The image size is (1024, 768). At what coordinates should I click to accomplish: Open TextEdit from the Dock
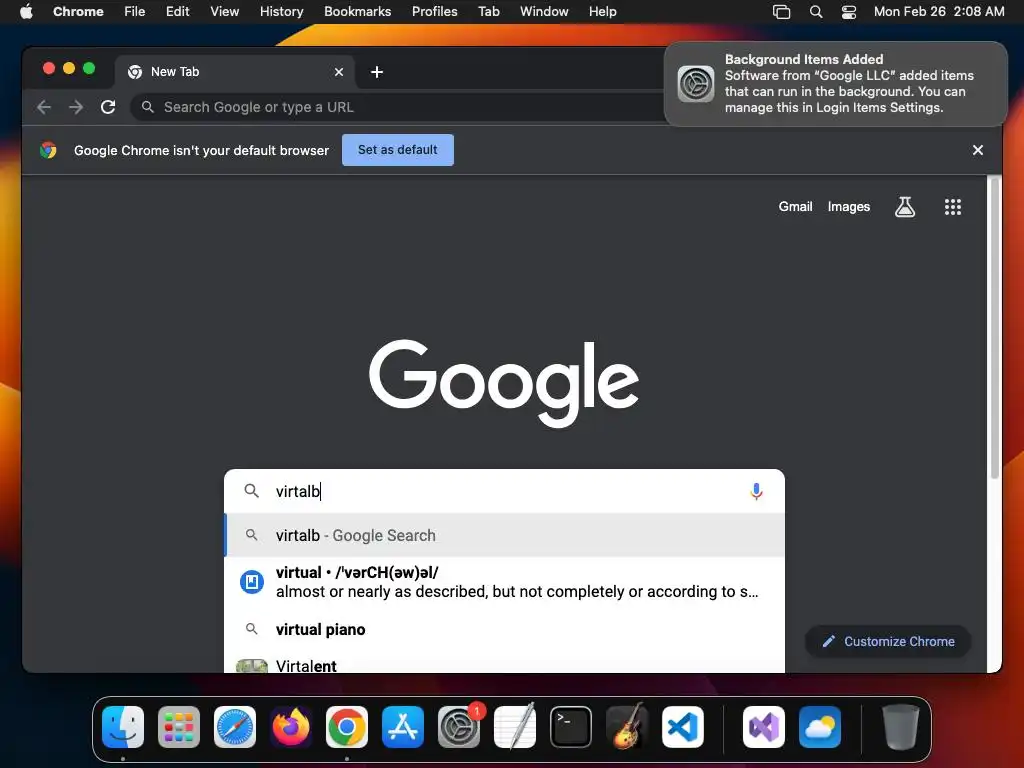click(x=515, y=727)
